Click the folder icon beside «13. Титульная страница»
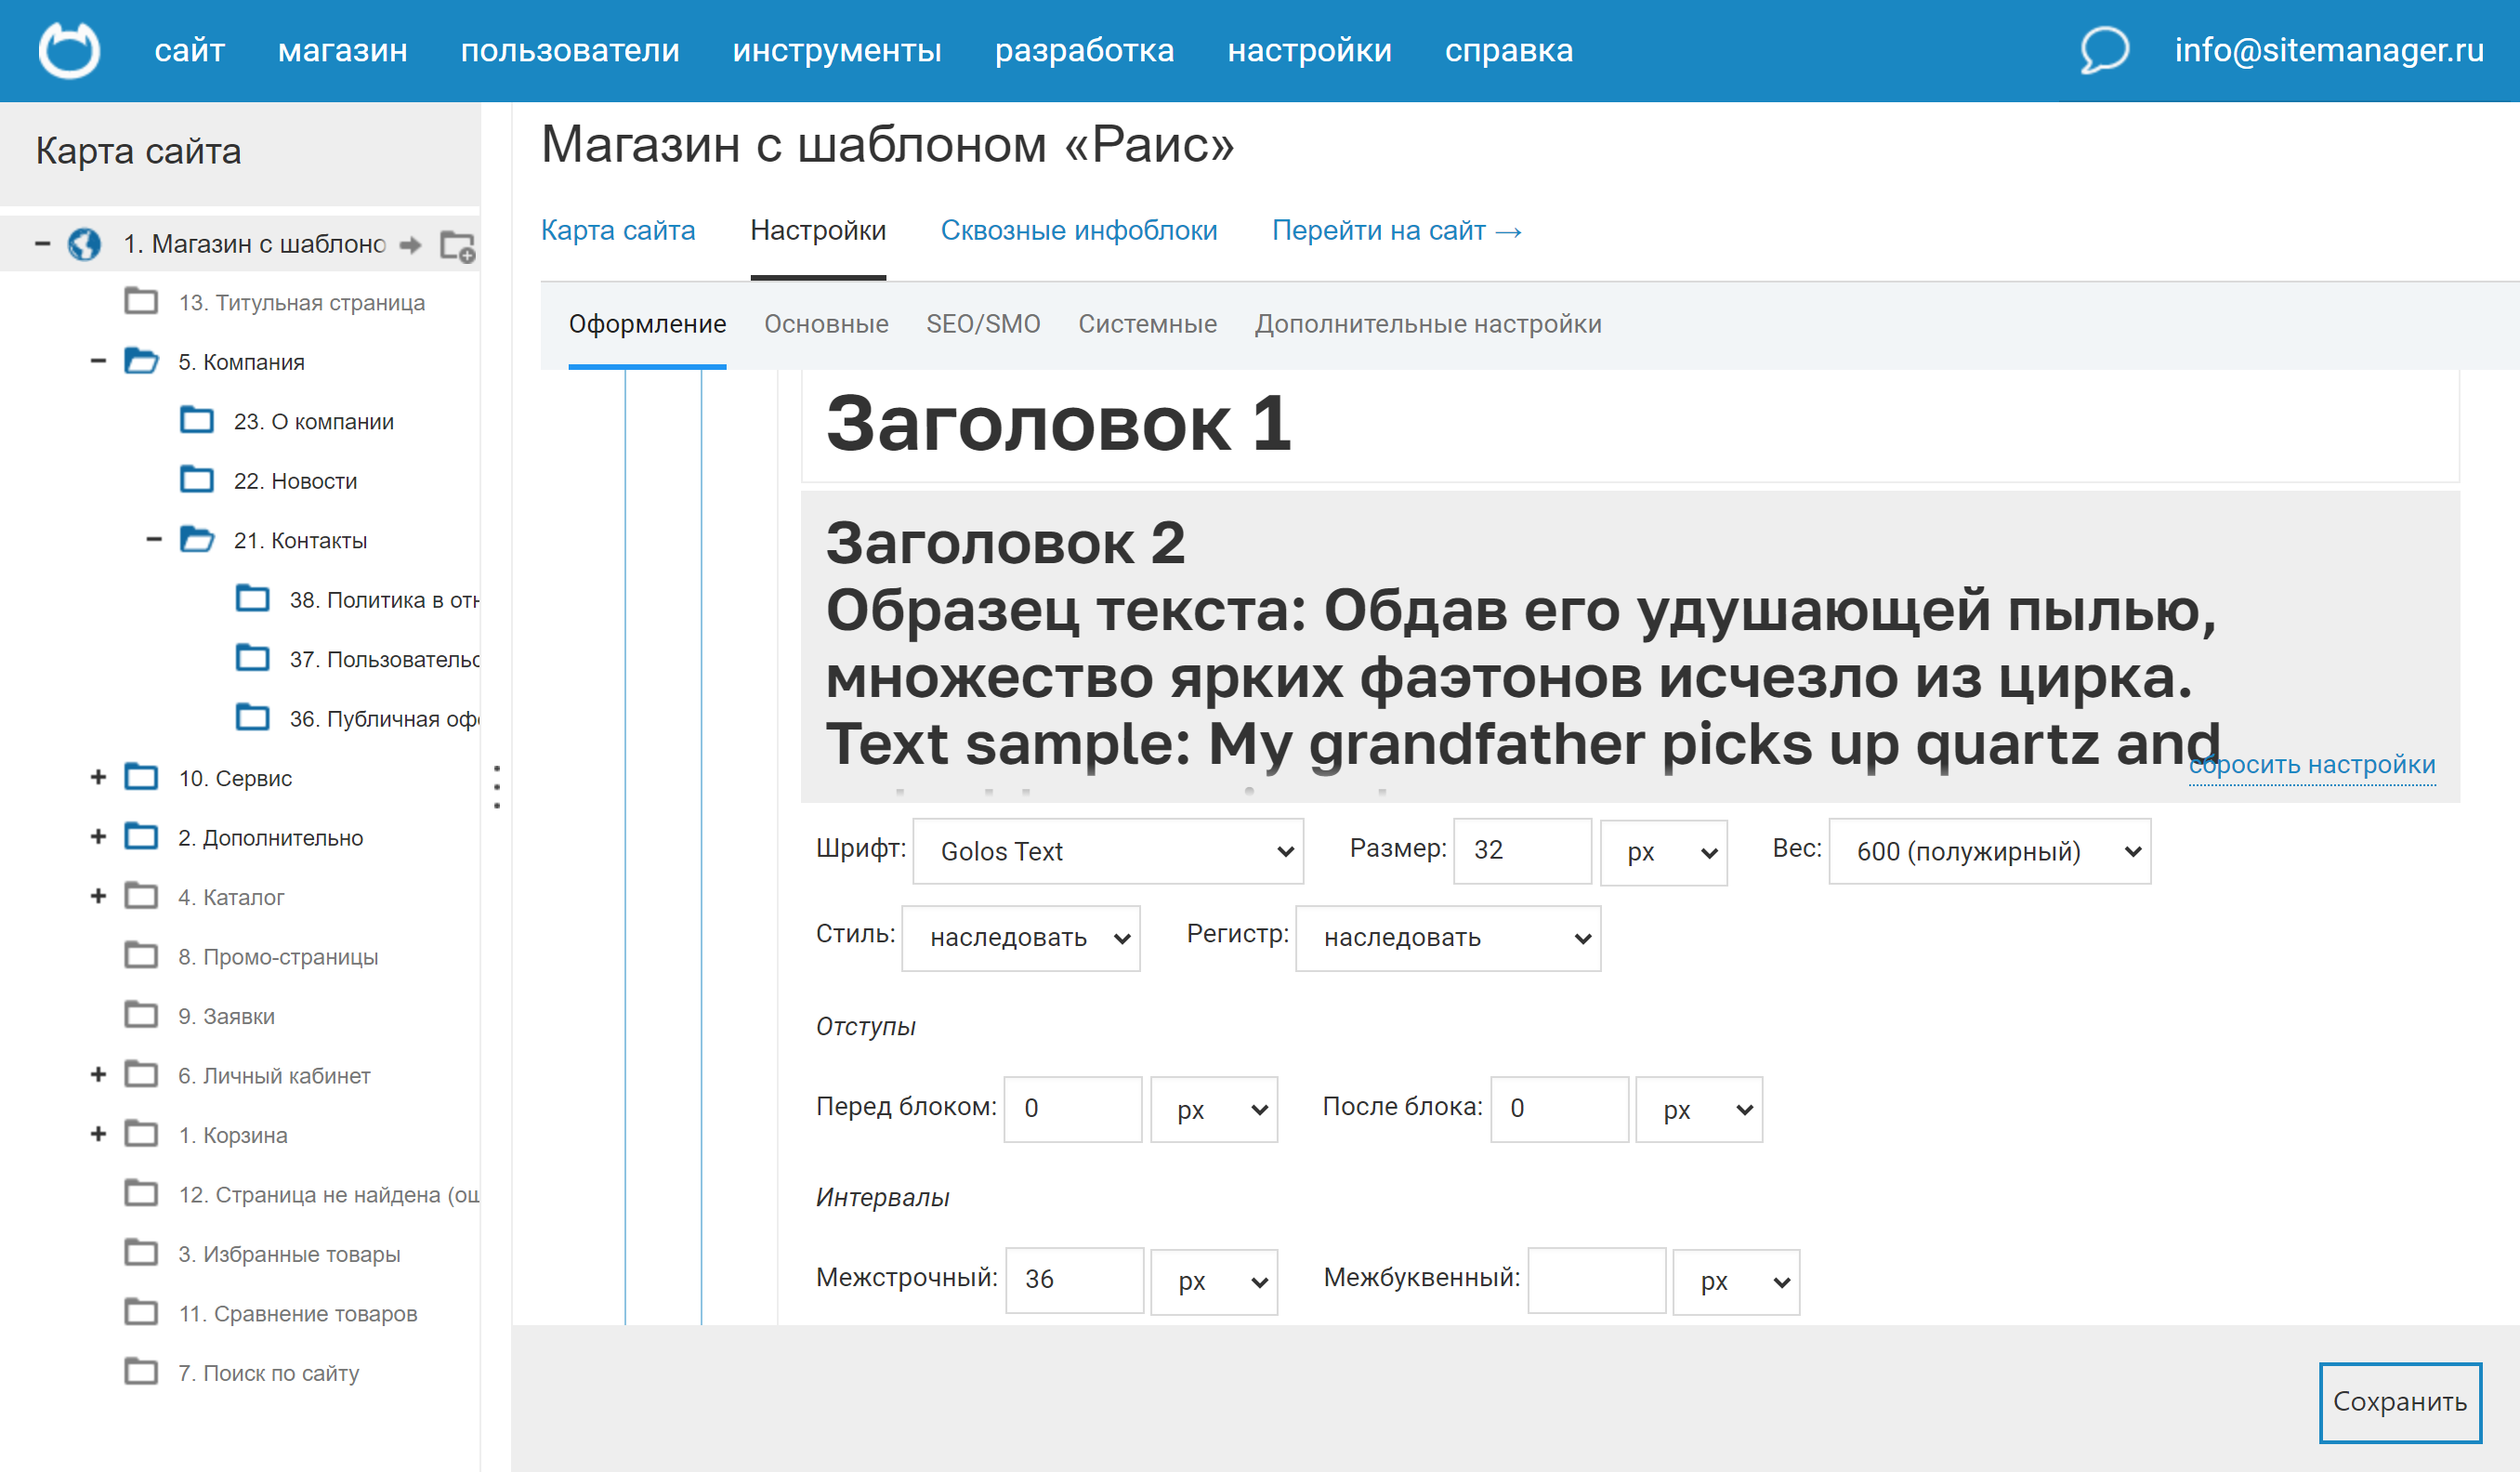Screen dimensions: 2520x1472 (x=142, y=301)
